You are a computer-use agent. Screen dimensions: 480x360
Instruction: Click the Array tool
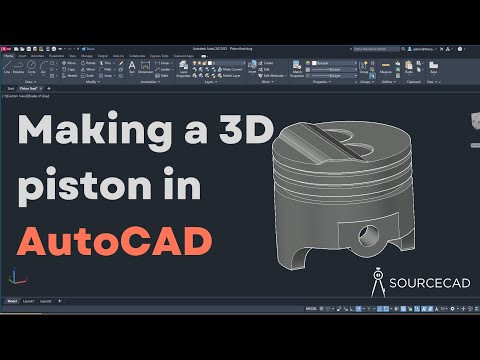click(x=106, y=76)
